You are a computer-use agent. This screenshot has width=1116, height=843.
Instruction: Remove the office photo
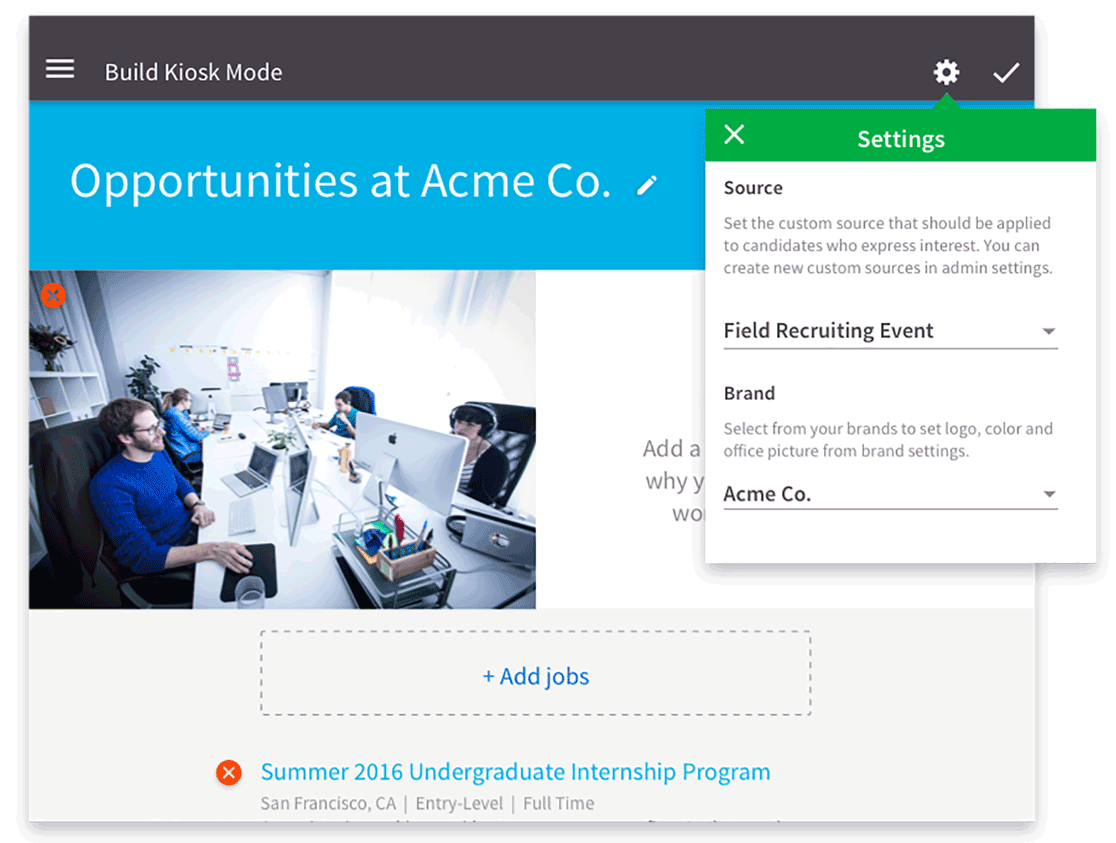coord(53,295)
